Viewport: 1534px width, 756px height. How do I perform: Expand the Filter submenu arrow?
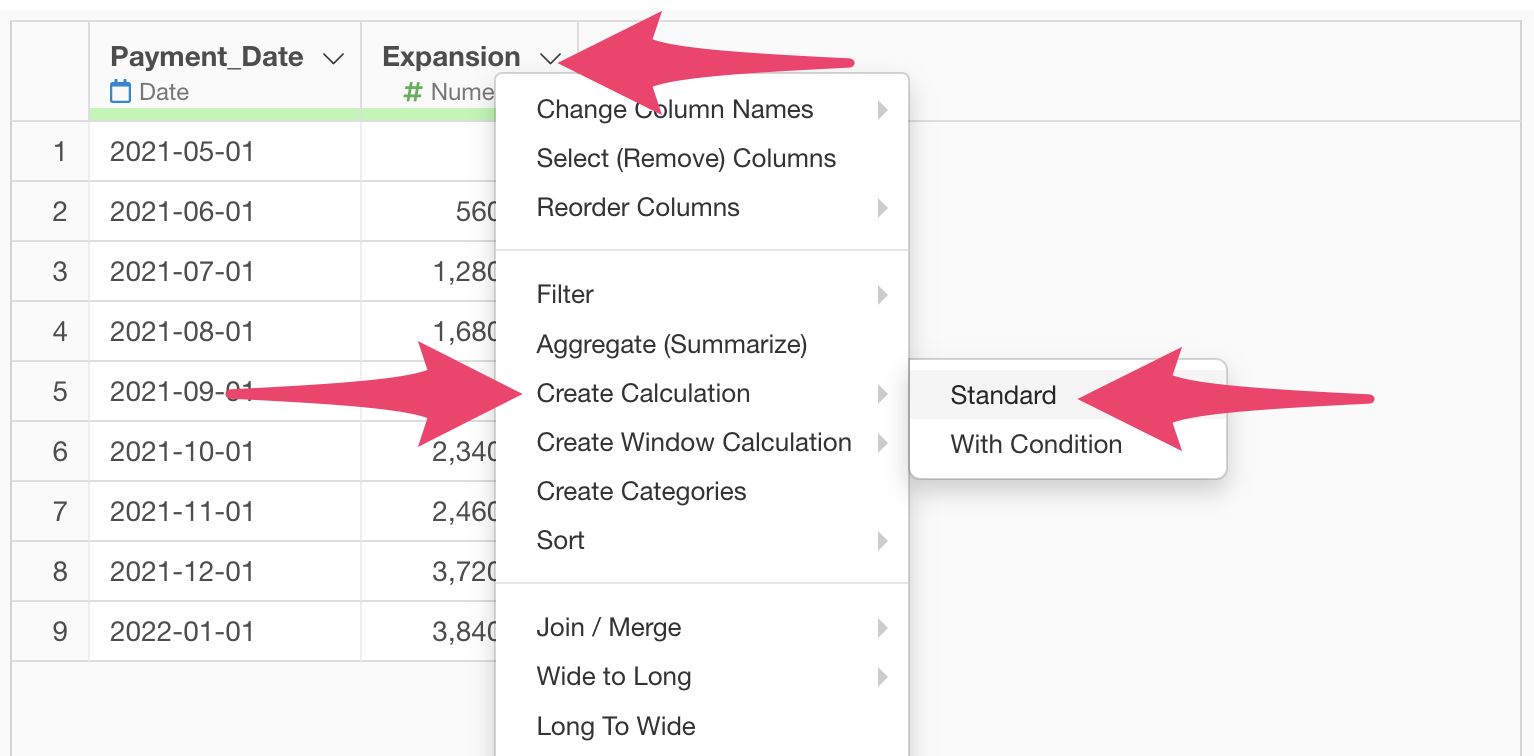click(x=883, y=295)
